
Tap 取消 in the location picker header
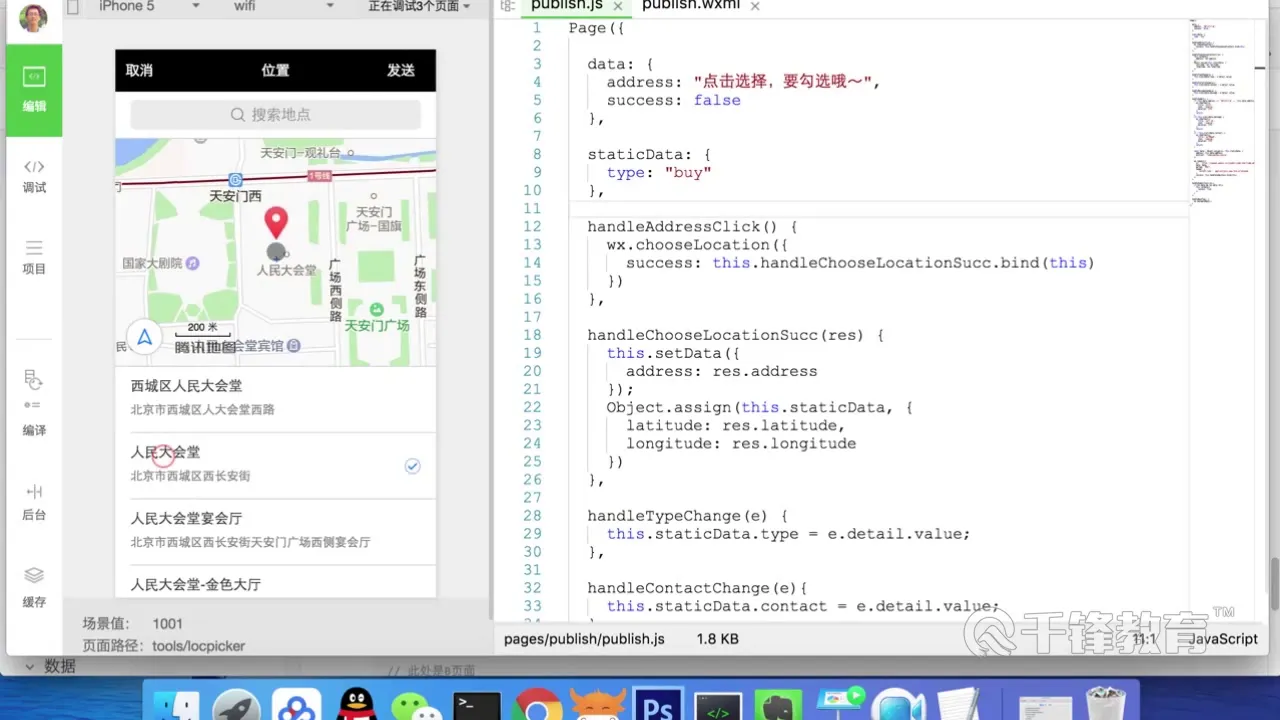click(x=139, y=70)
